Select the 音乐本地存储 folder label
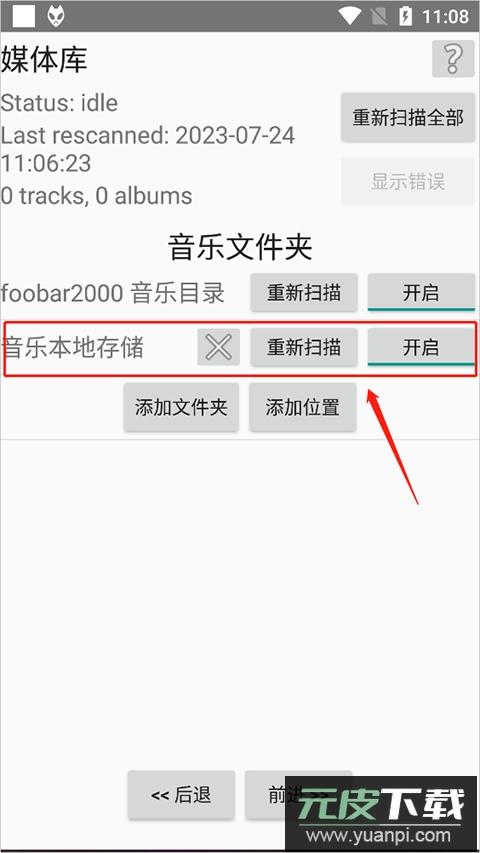 [x=72, y=348]
